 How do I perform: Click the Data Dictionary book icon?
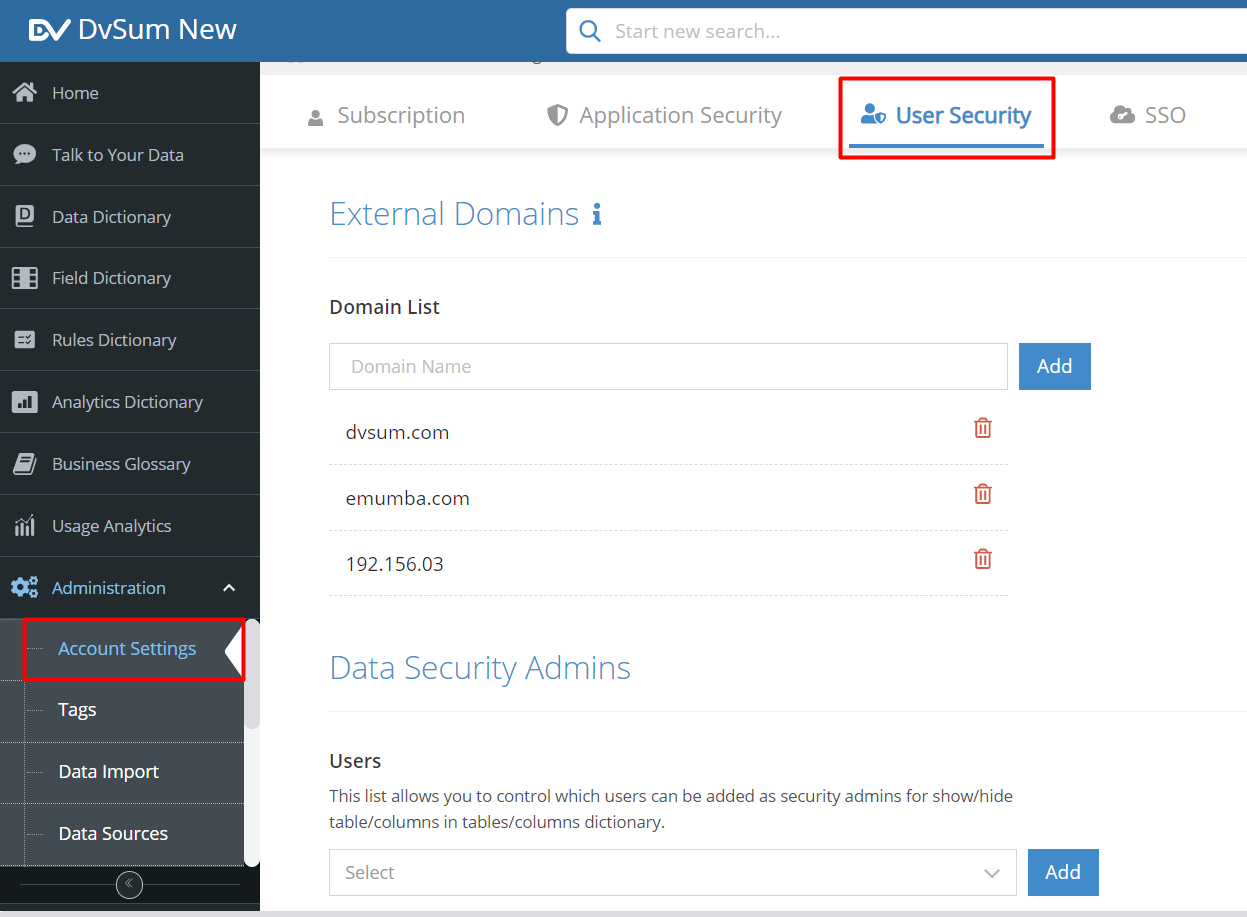pyautogui.click(x=25, y=217)
